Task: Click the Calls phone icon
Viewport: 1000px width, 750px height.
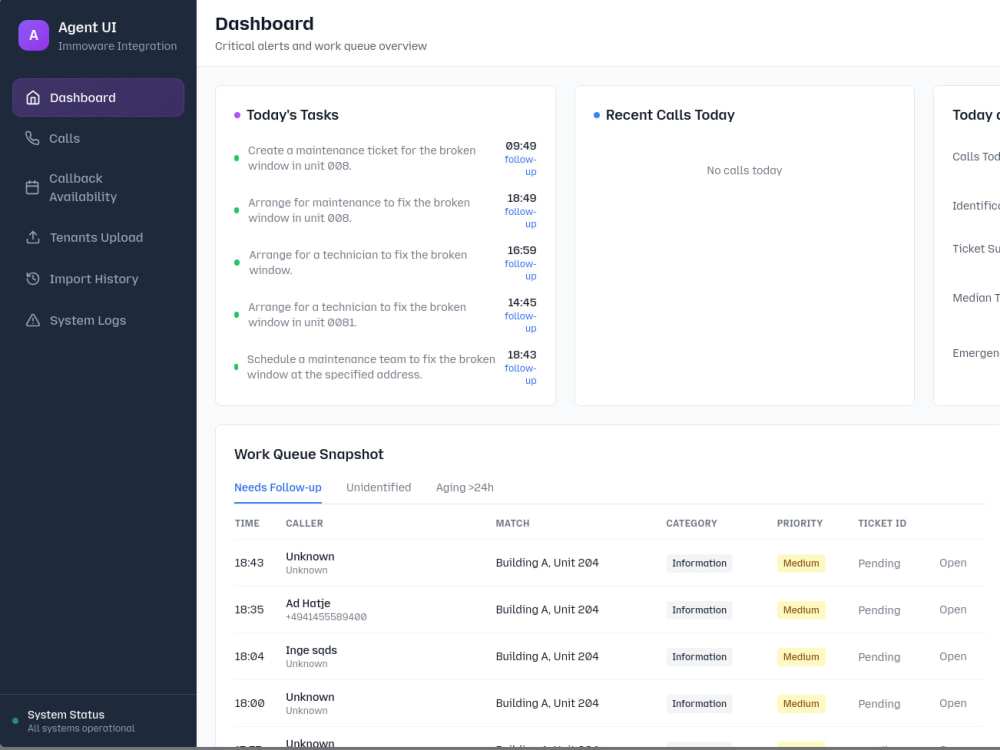Action: [x=32, y=138]
